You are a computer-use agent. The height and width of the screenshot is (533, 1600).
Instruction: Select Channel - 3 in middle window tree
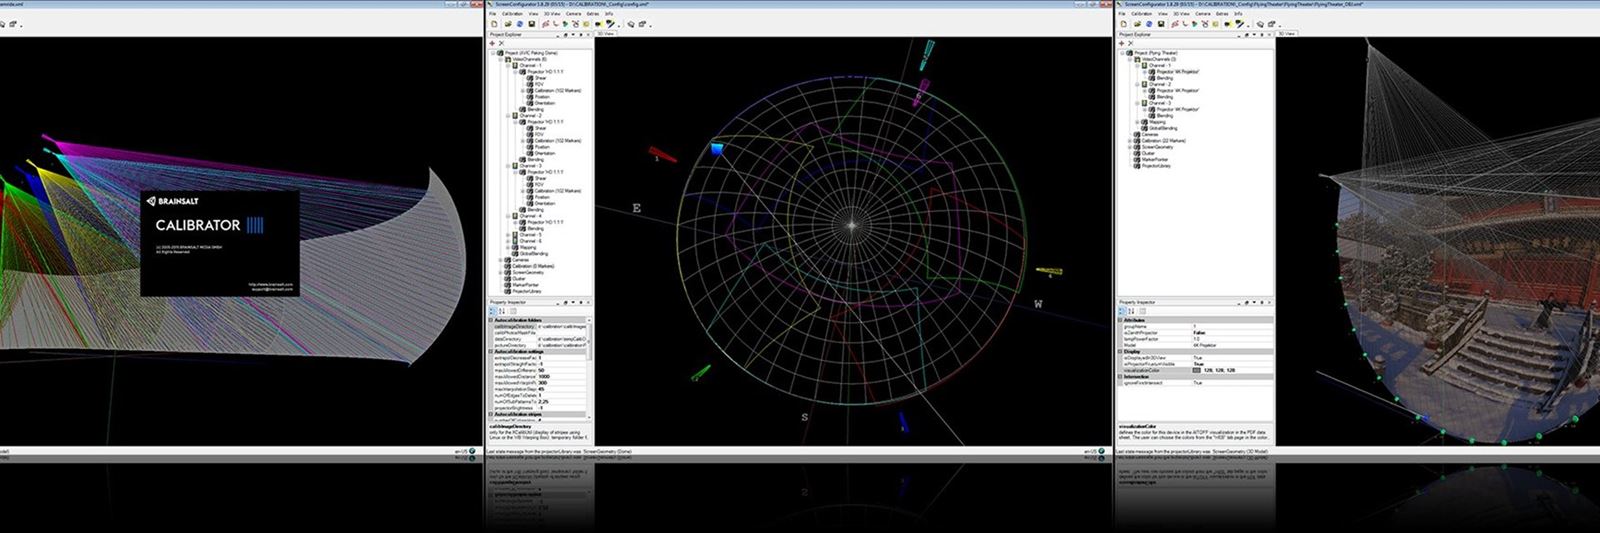click(x=531, y=165)
